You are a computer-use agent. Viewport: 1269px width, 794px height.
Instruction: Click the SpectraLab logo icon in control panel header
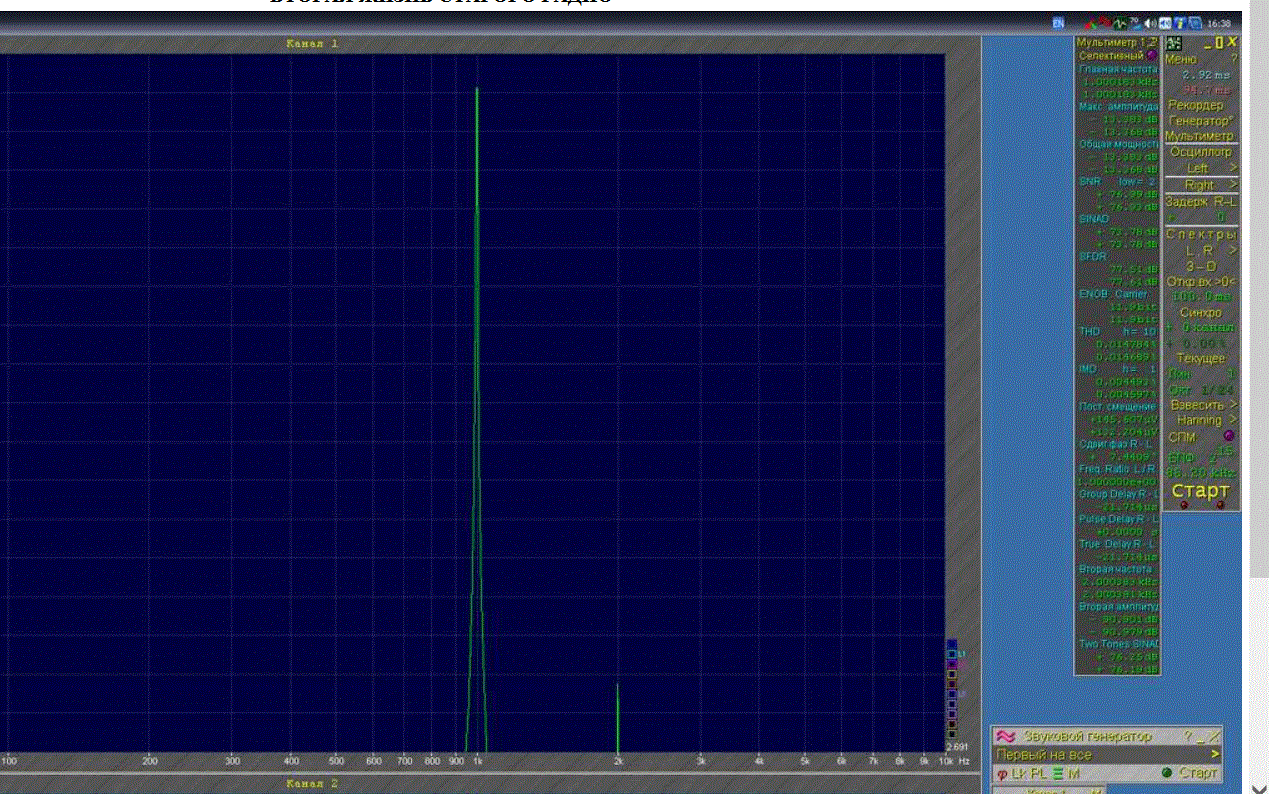point(1175,42)
